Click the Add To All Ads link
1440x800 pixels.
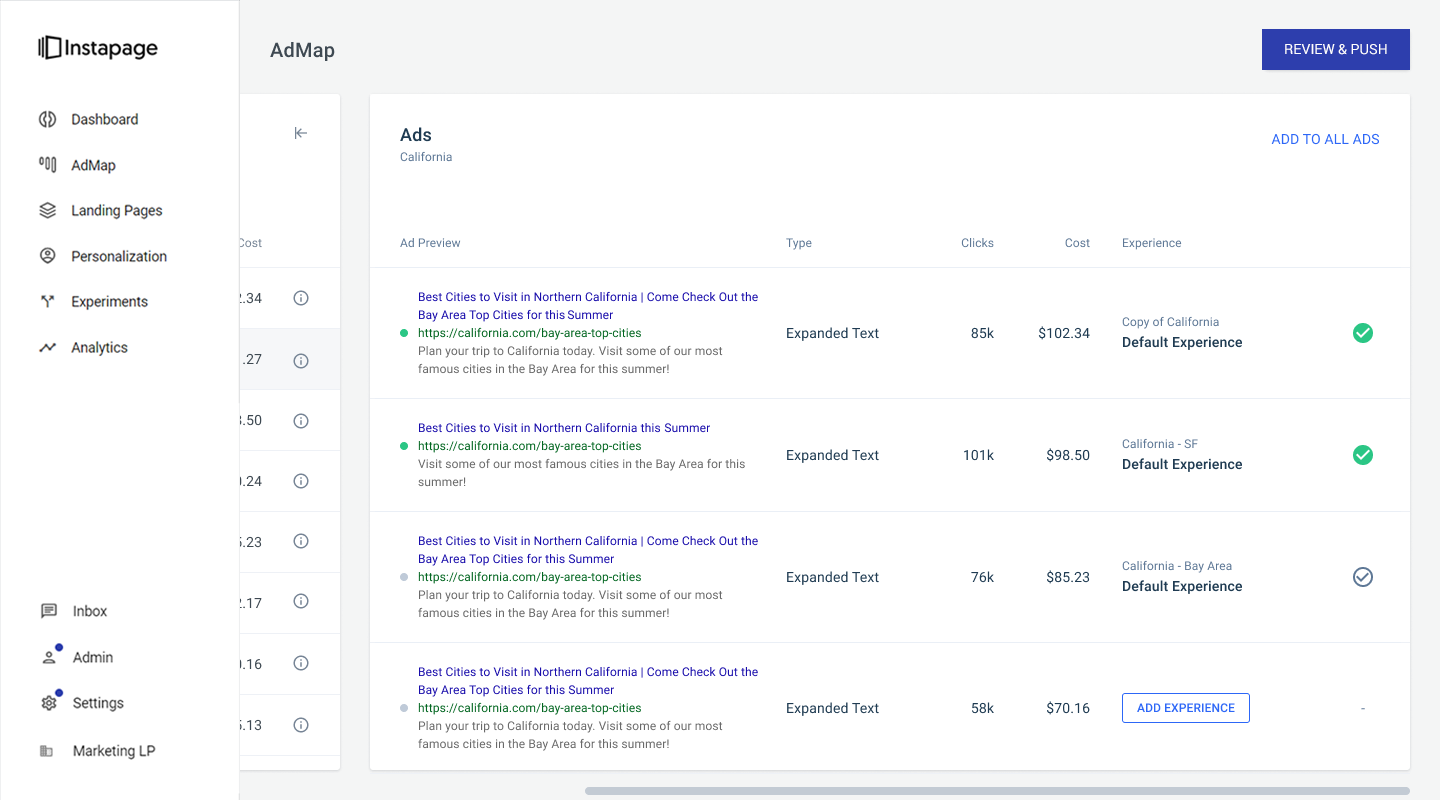click(1325, 139)
